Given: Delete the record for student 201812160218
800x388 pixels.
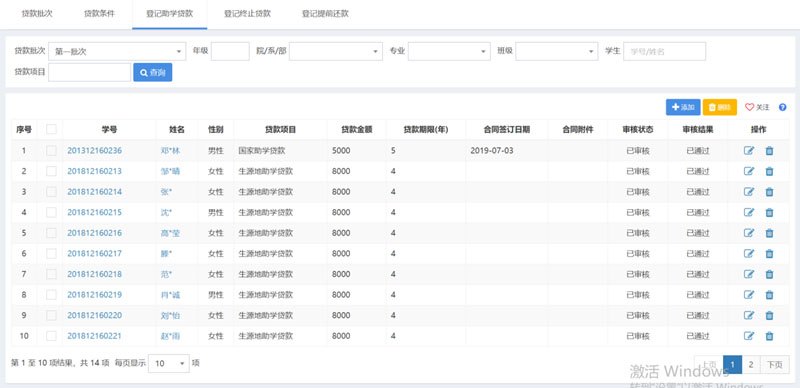Looking at the screenshot, I should pyautogui.click(x=769, y=274).
